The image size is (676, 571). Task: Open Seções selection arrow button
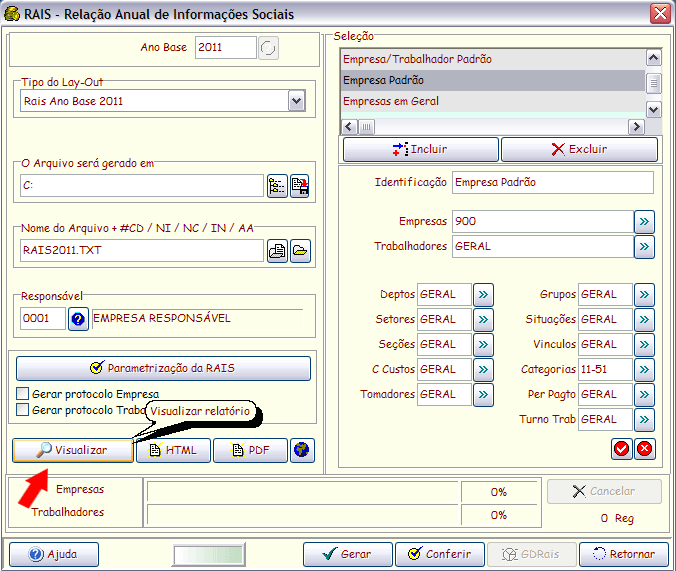[x=483, y=345]
